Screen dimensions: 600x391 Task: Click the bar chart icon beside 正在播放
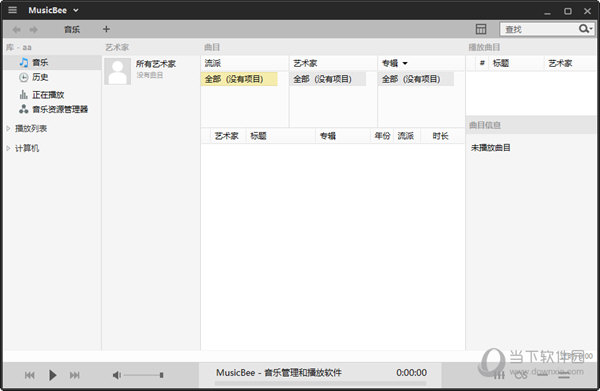coord(24,94)
